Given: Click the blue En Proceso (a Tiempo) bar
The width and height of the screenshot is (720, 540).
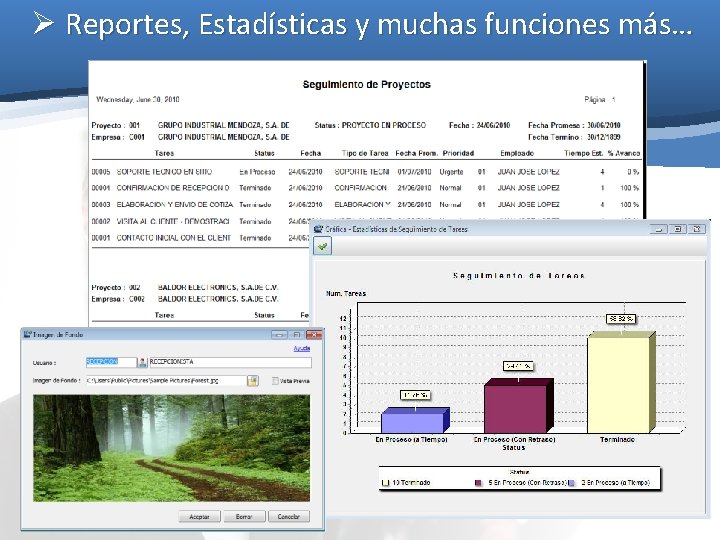Looking at the screenshot, I should pos(415,420).
